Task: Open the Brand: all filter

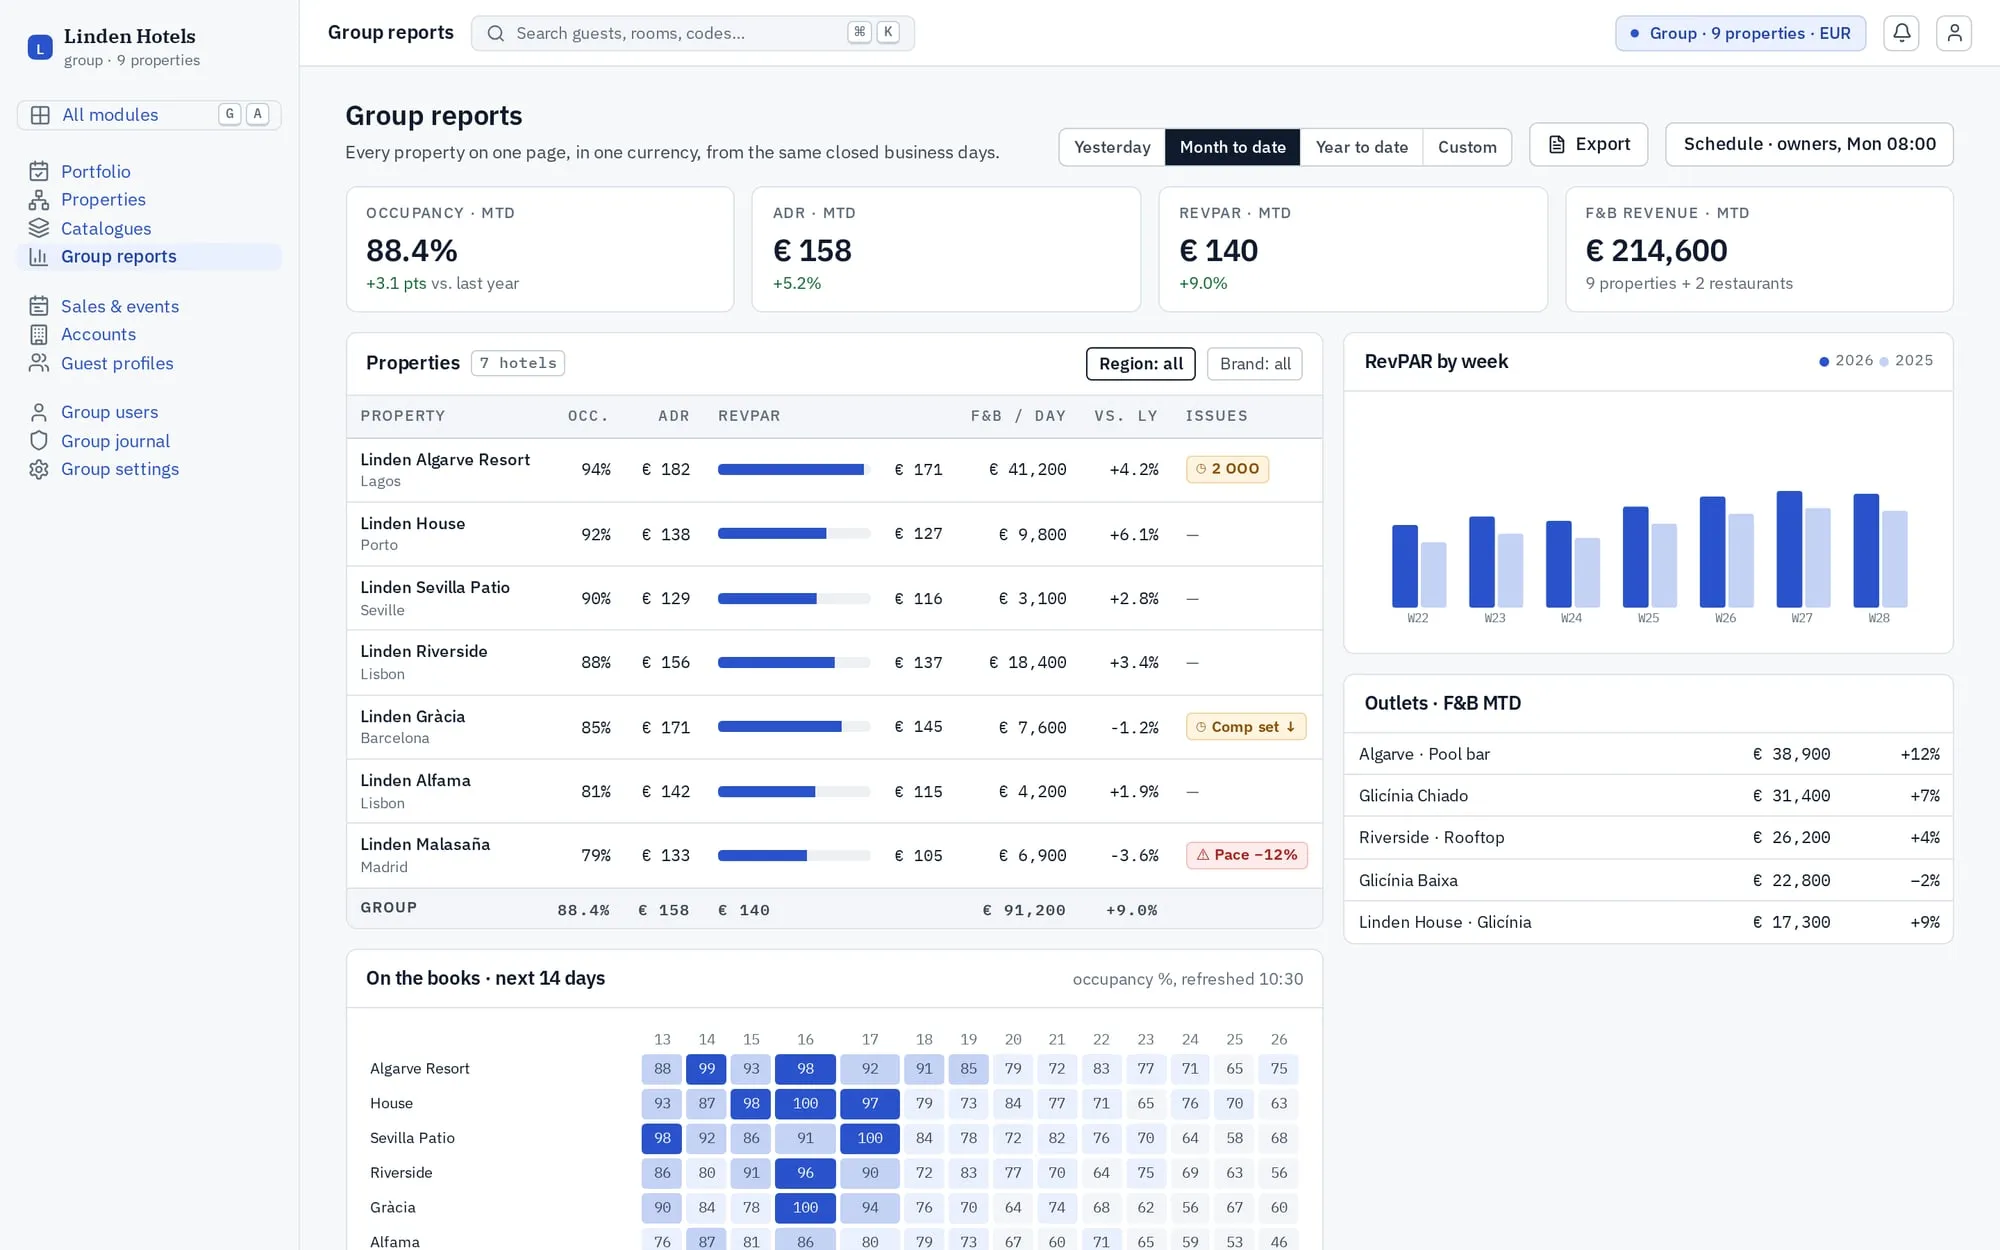Action: click(1255, 364)
